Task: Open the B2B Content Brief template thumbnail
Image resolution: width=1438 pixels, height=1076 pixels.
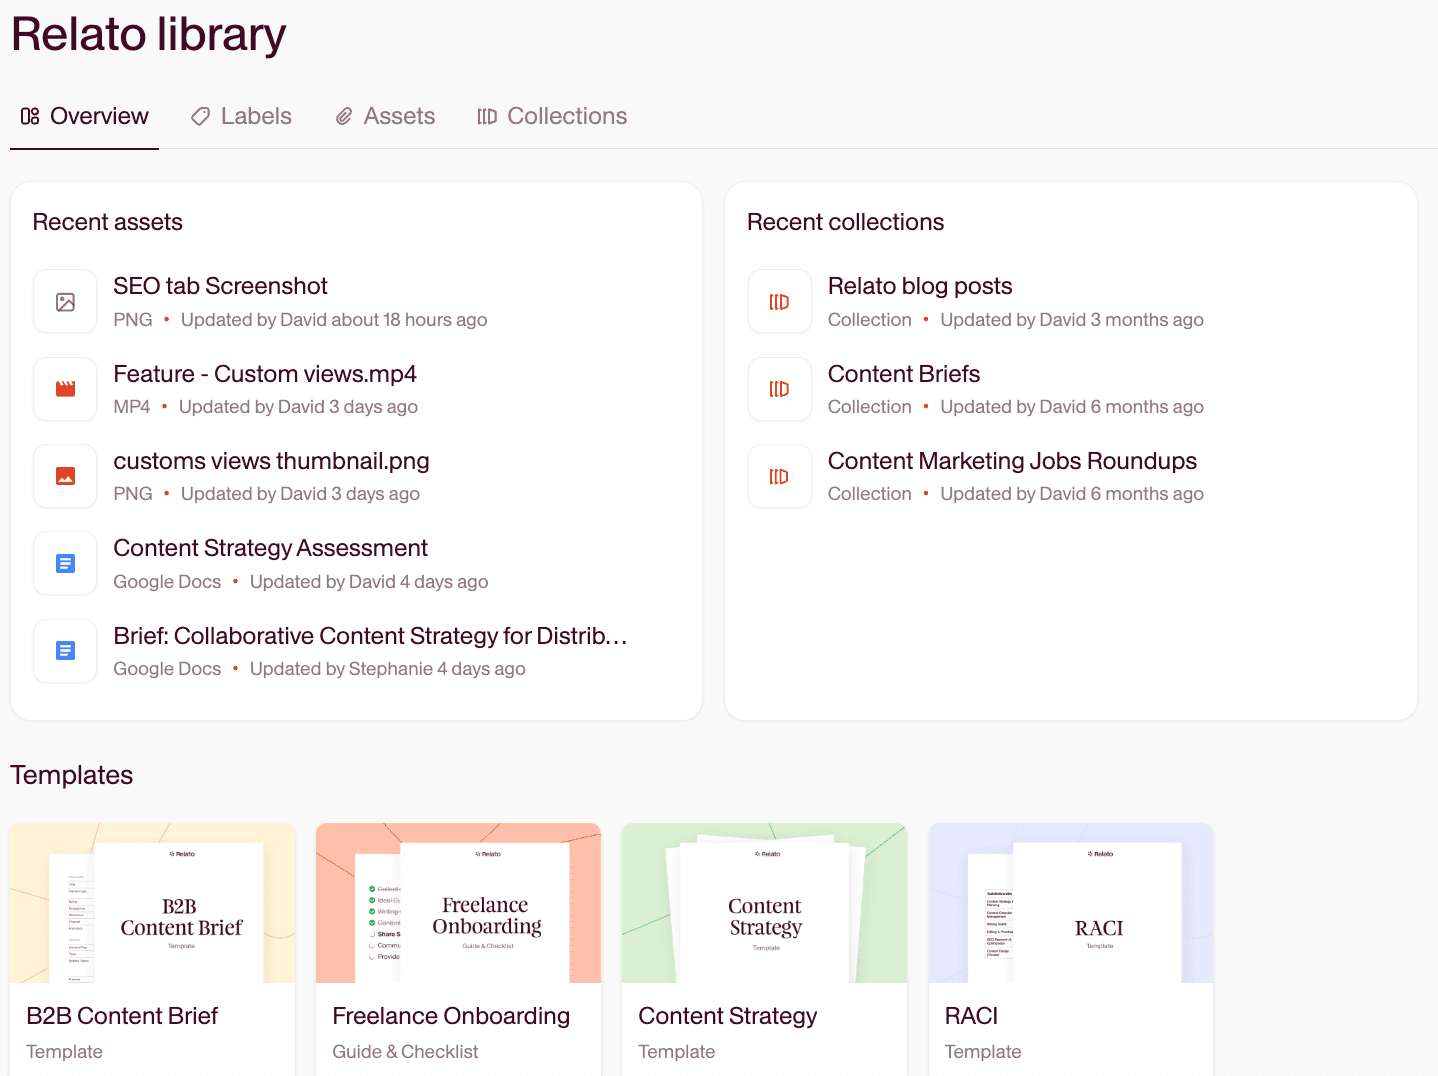Action: (153, 903)
